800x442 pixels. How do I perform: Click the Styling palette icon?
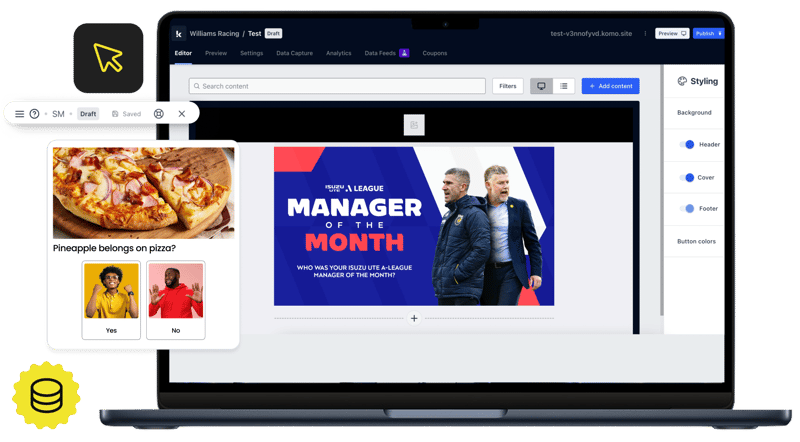tap(682, 81)
